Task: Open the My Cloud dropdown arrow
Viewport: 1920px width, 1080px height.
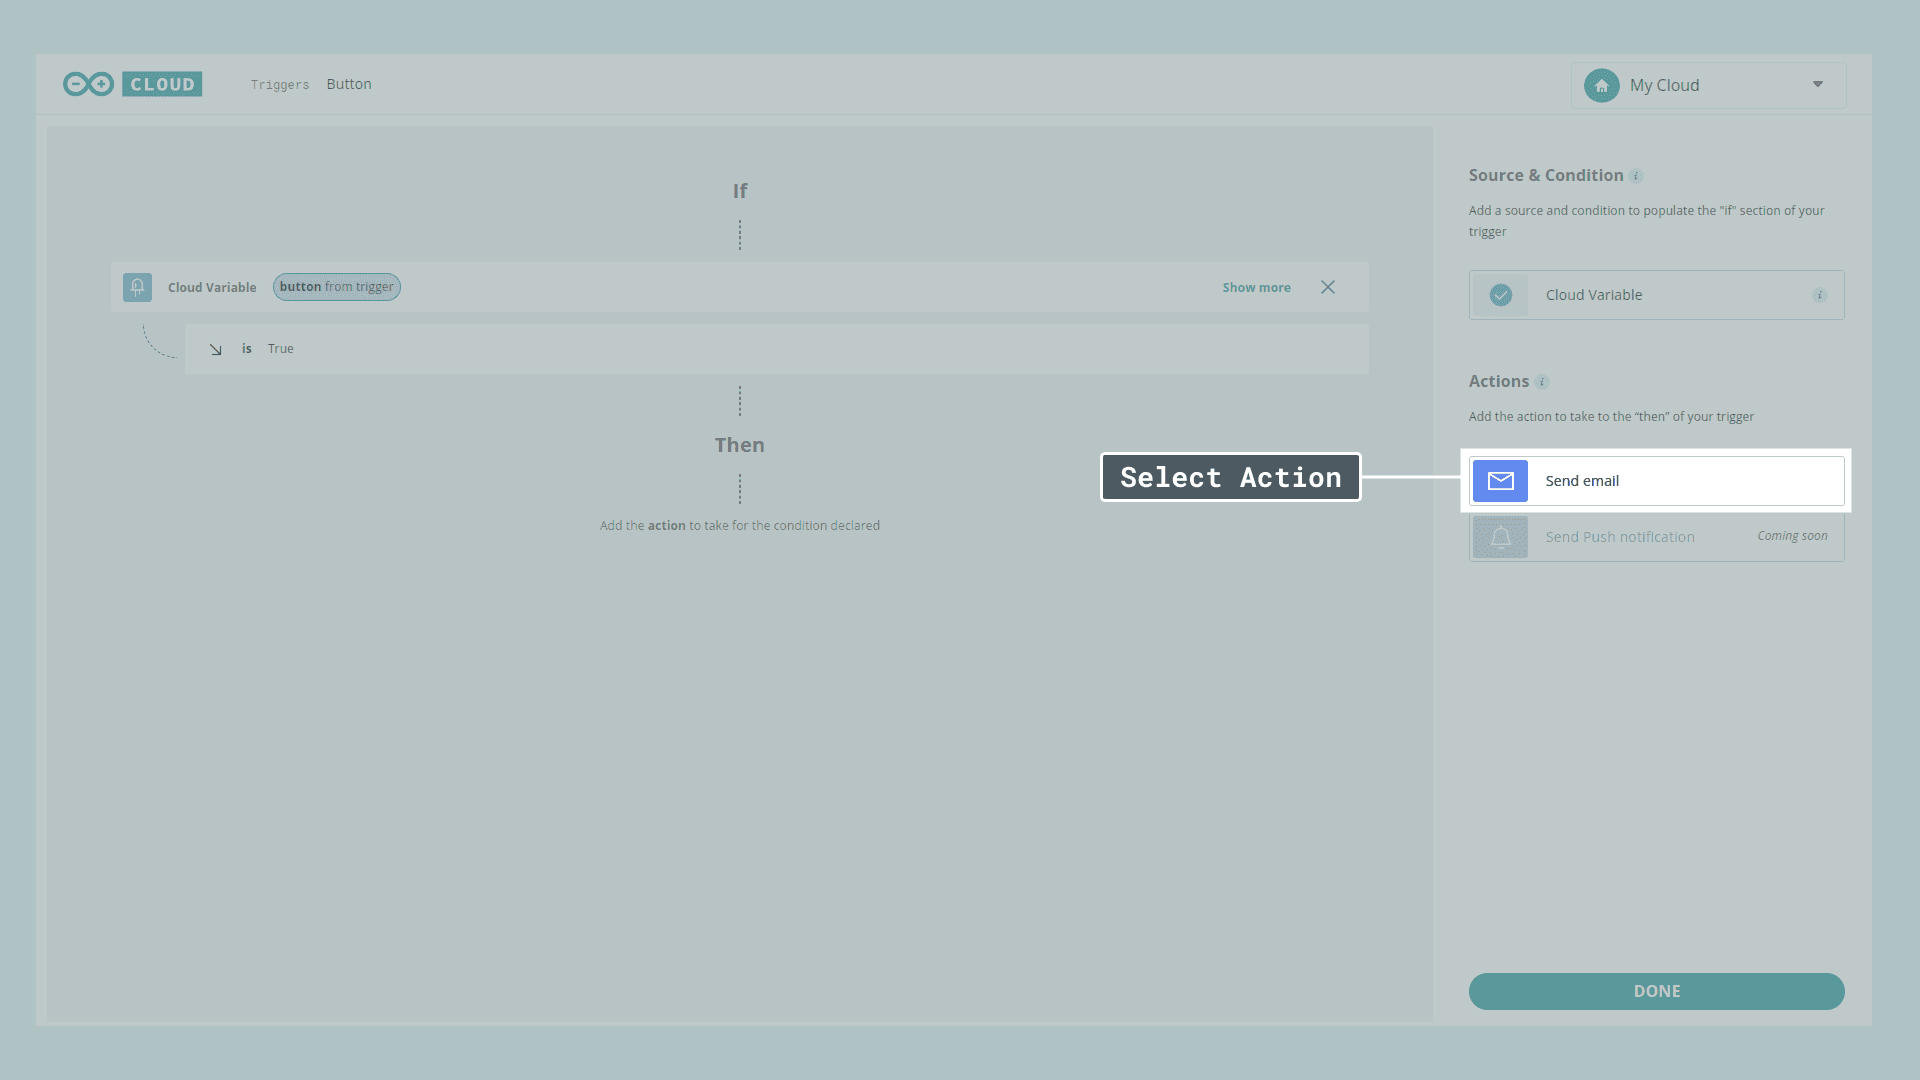Action: coord(1818,85)
